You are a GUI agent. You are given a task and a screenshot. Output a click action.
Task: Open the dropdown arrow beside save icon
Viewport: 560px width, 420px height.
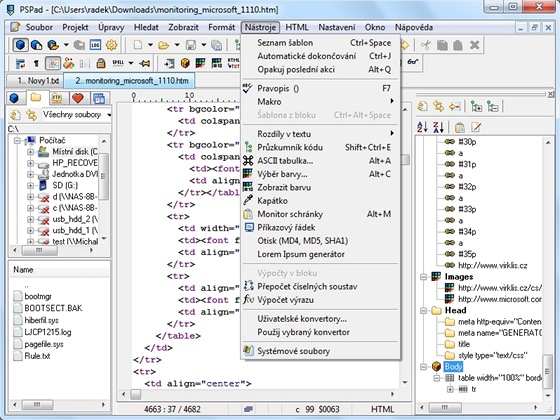click(204, 45)
